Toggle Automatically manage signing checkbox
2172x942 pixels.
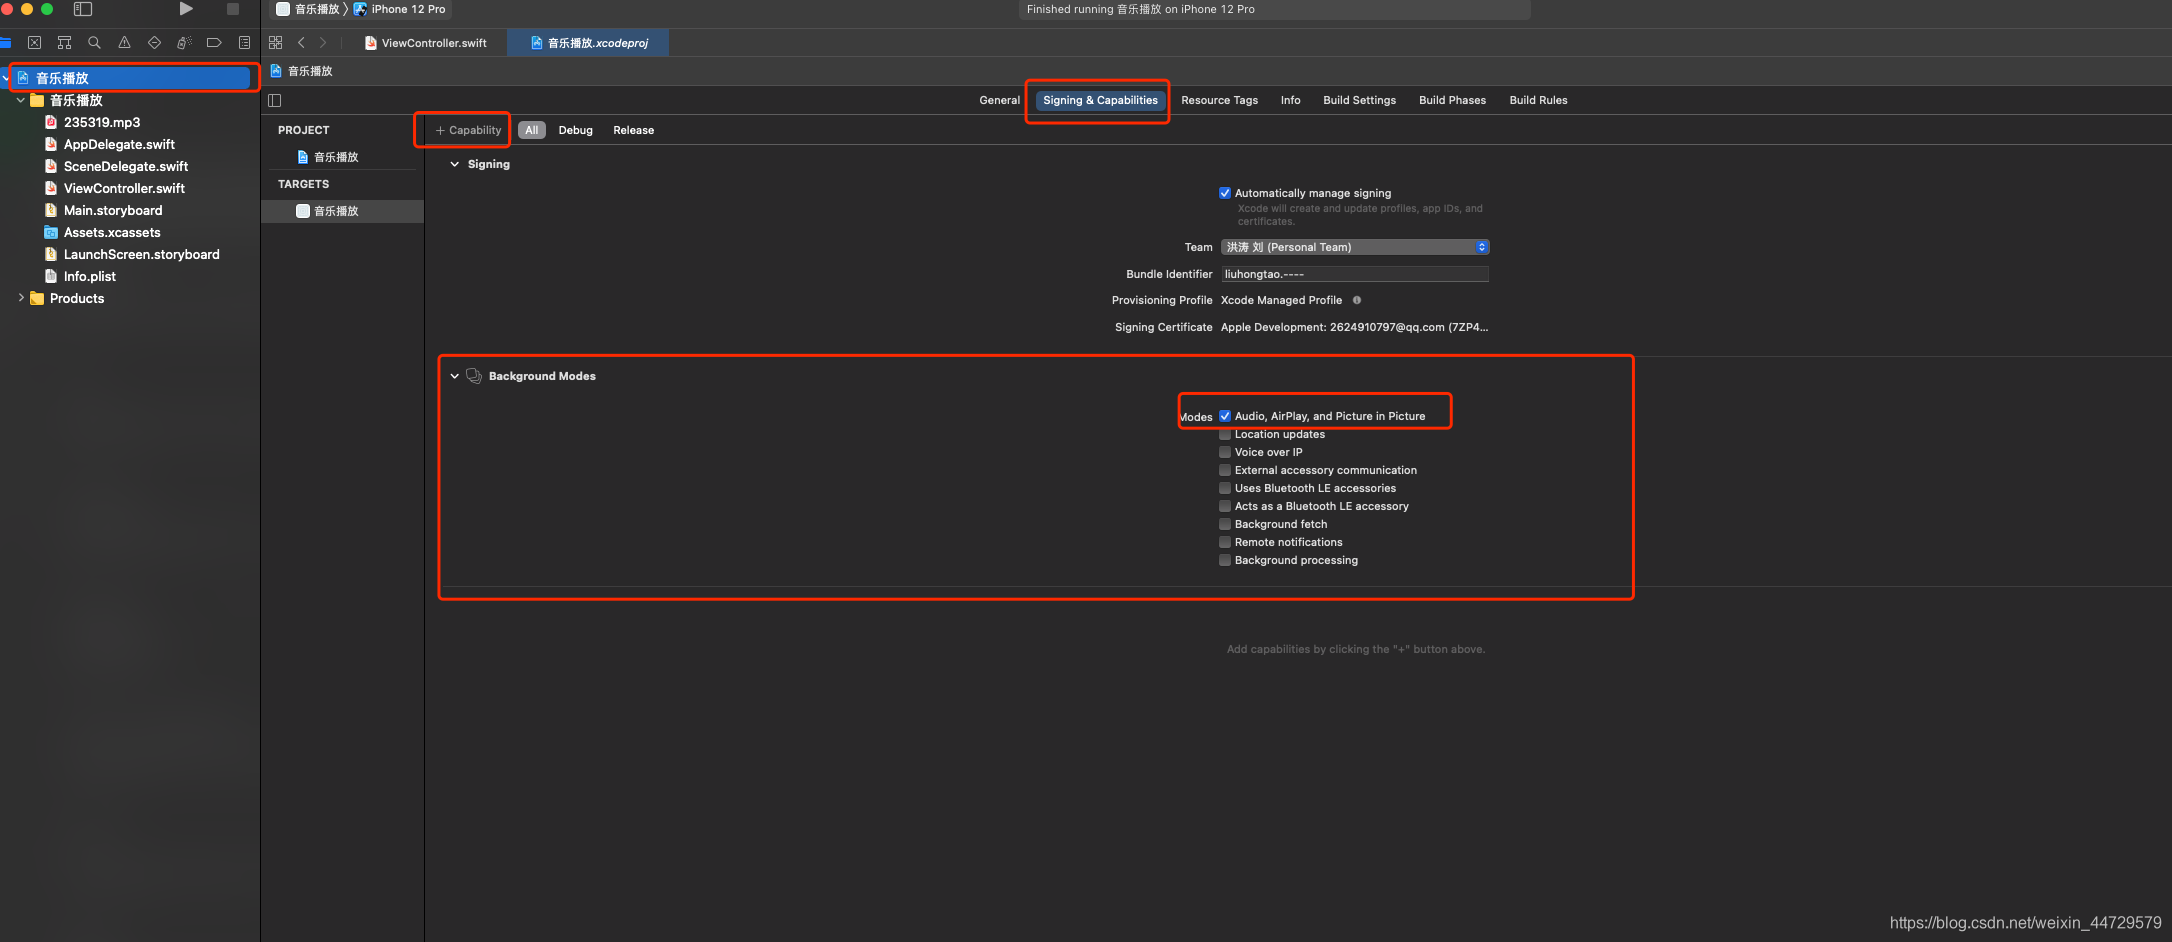[x=1224, y=193]
